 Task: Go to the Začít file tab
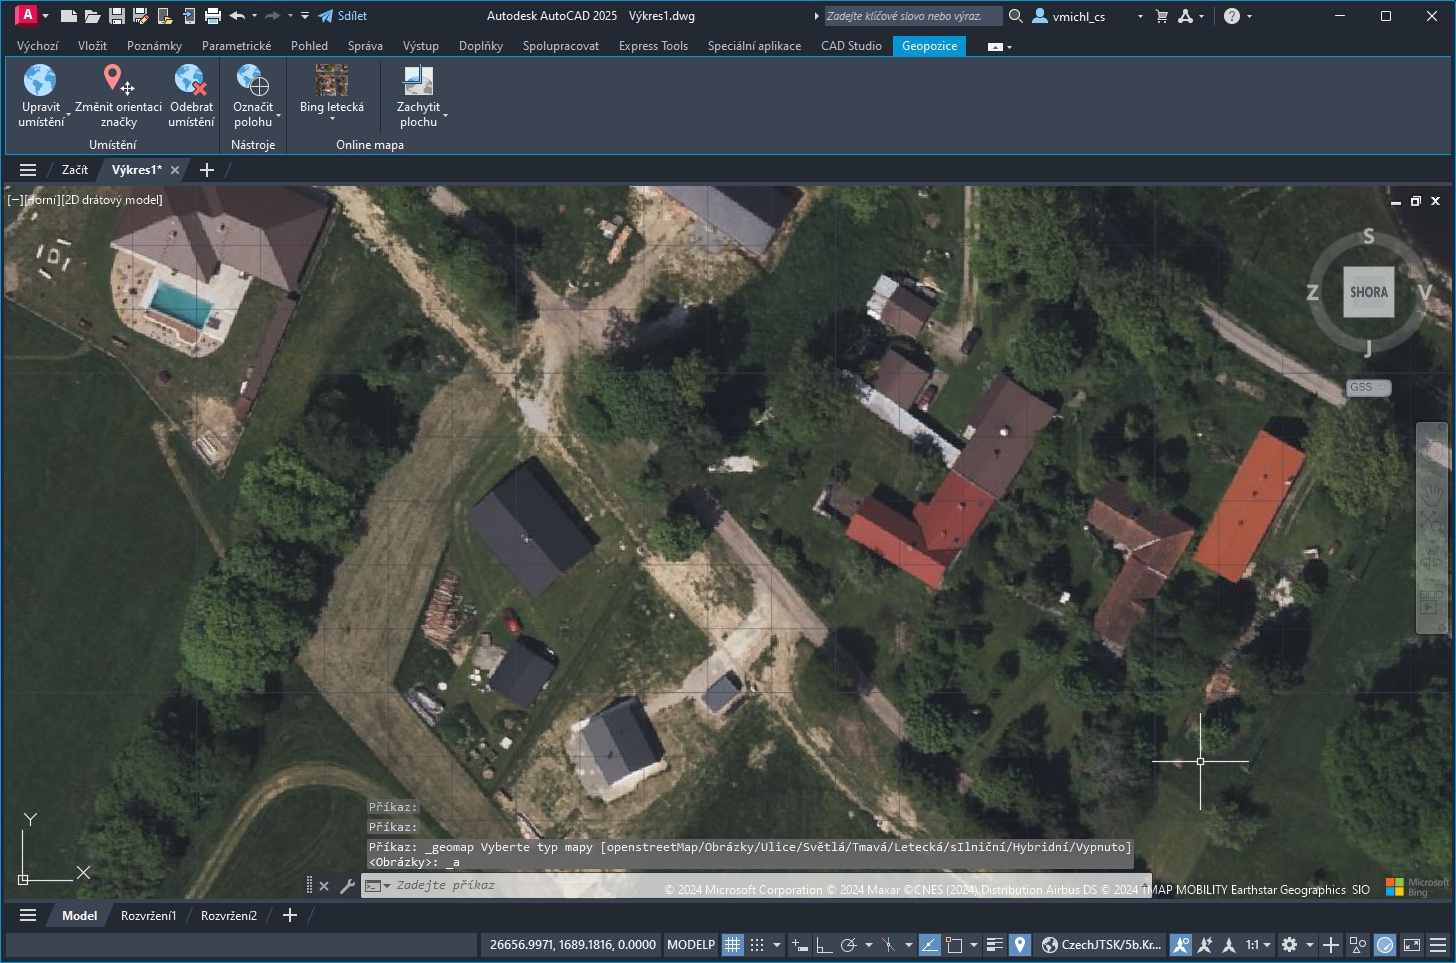tap(75, 170)
